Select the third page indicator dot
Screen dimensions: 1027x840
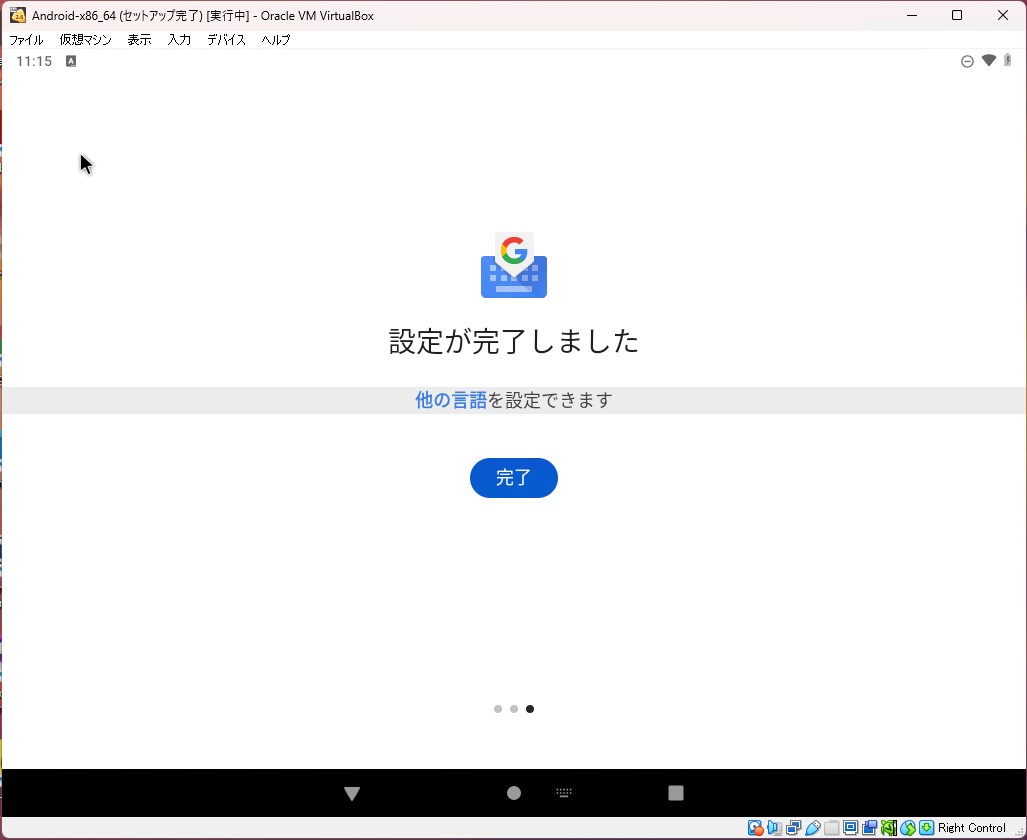click(x=530, y=709)
